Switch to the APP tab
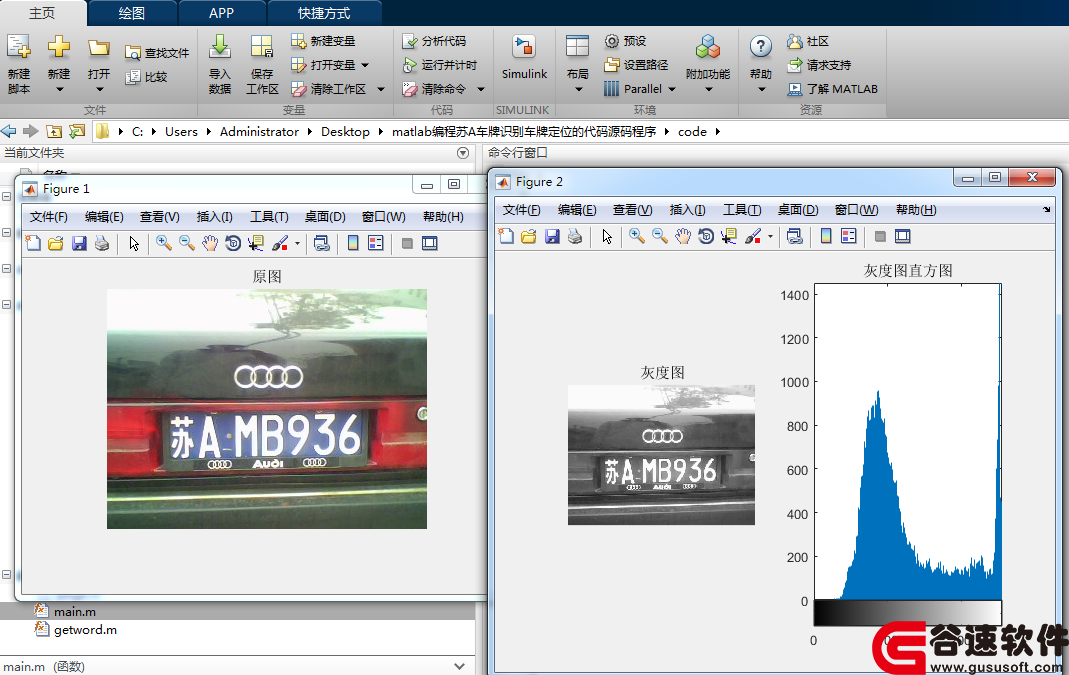 [x=222, y=13]
